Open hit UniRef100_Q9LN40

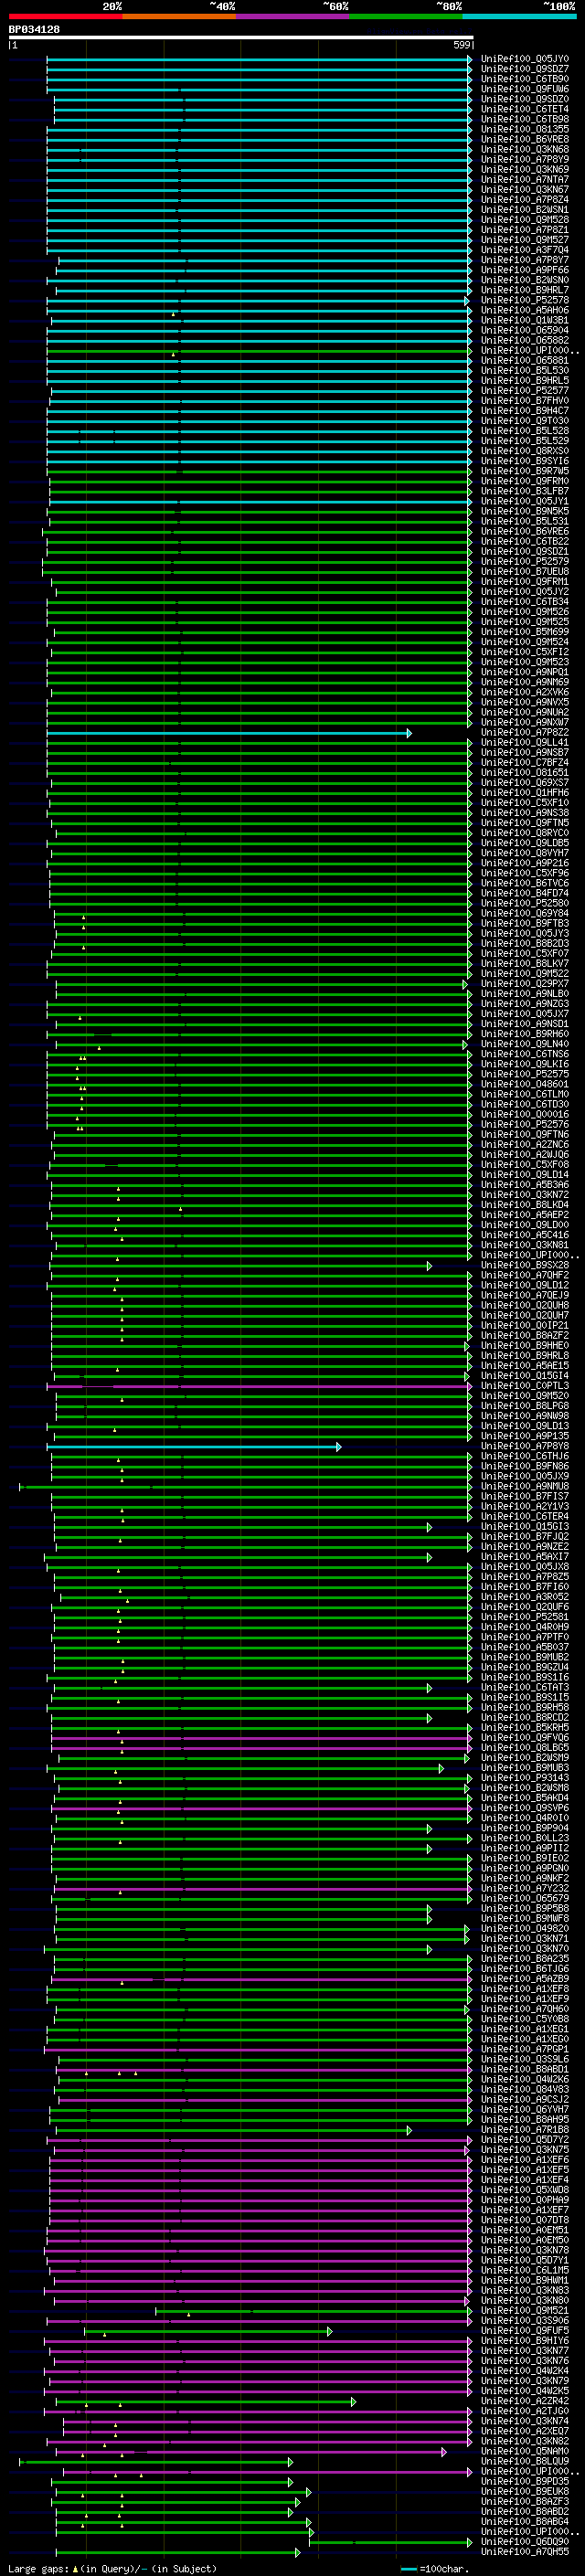[524, 1044]
